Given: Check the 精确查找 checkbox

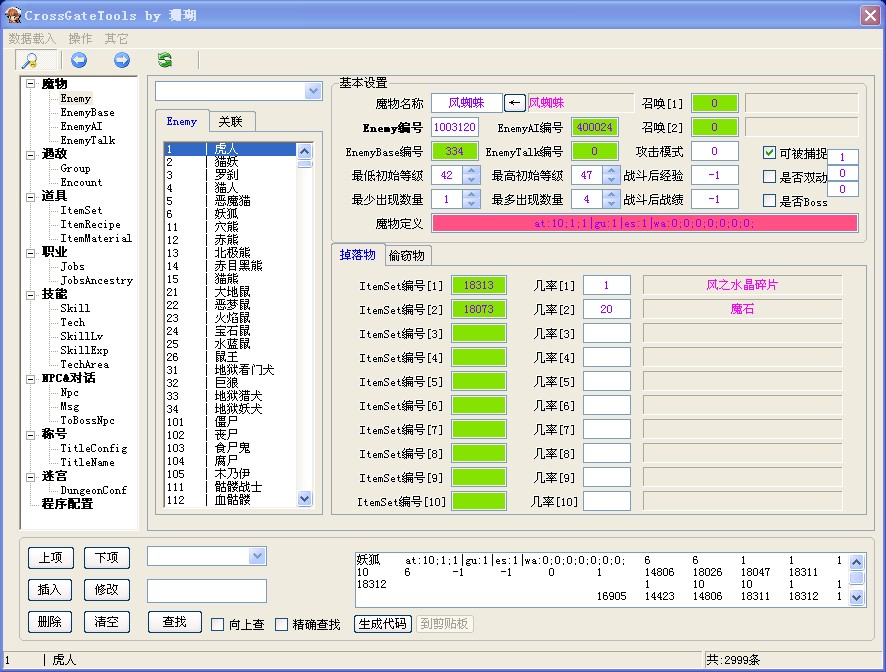Looking at the screenshot, I should click(281, 625).
